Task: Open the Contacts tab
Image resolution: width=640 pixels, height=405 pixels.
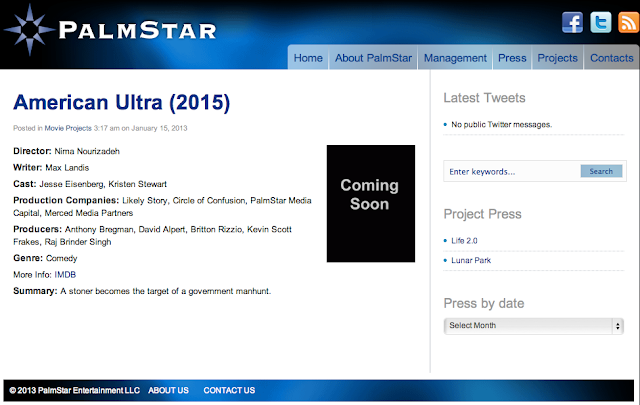Action: [611, 58]
